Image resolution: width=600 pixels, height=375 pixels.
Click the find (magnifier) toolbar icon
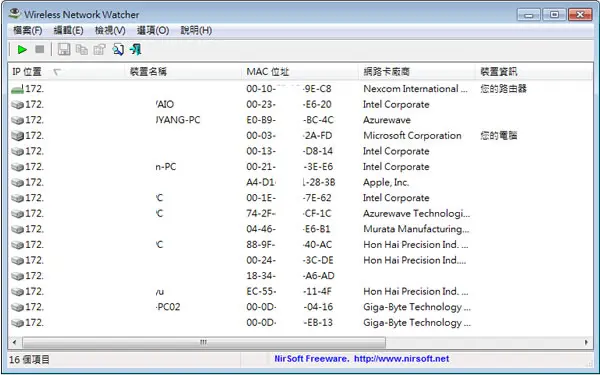[x=118, y=49]
